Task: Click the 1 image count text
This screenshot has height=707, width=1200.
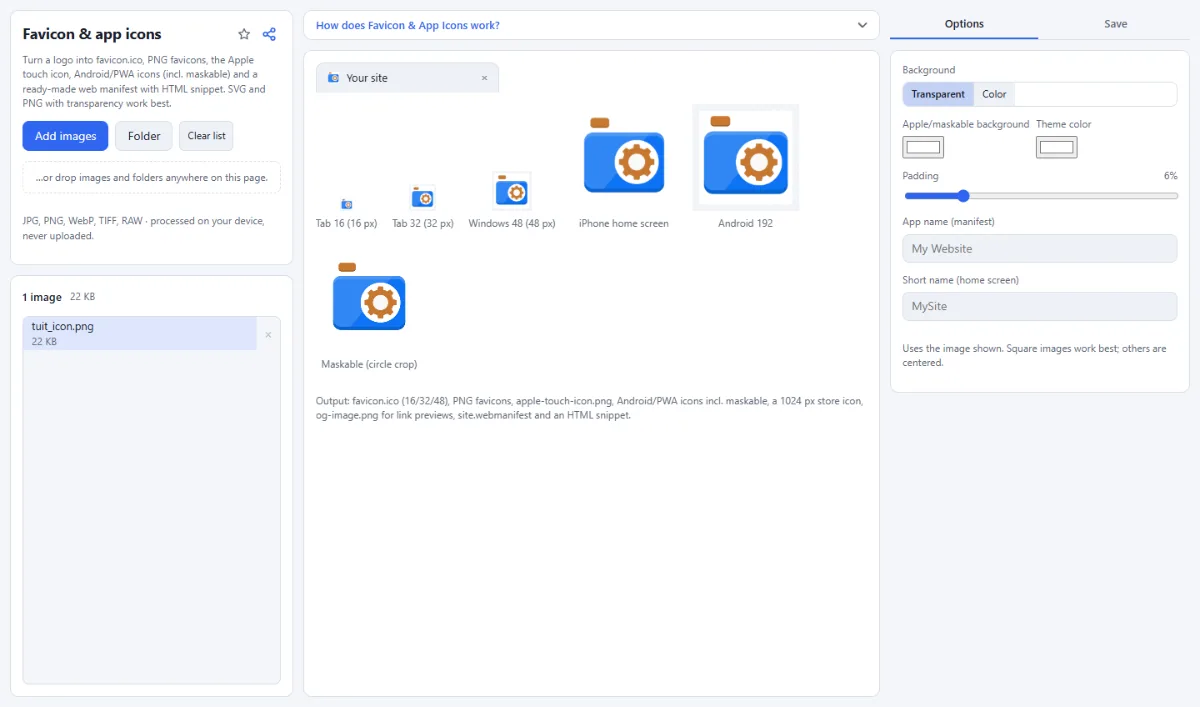Action: (x=42, y=297)
